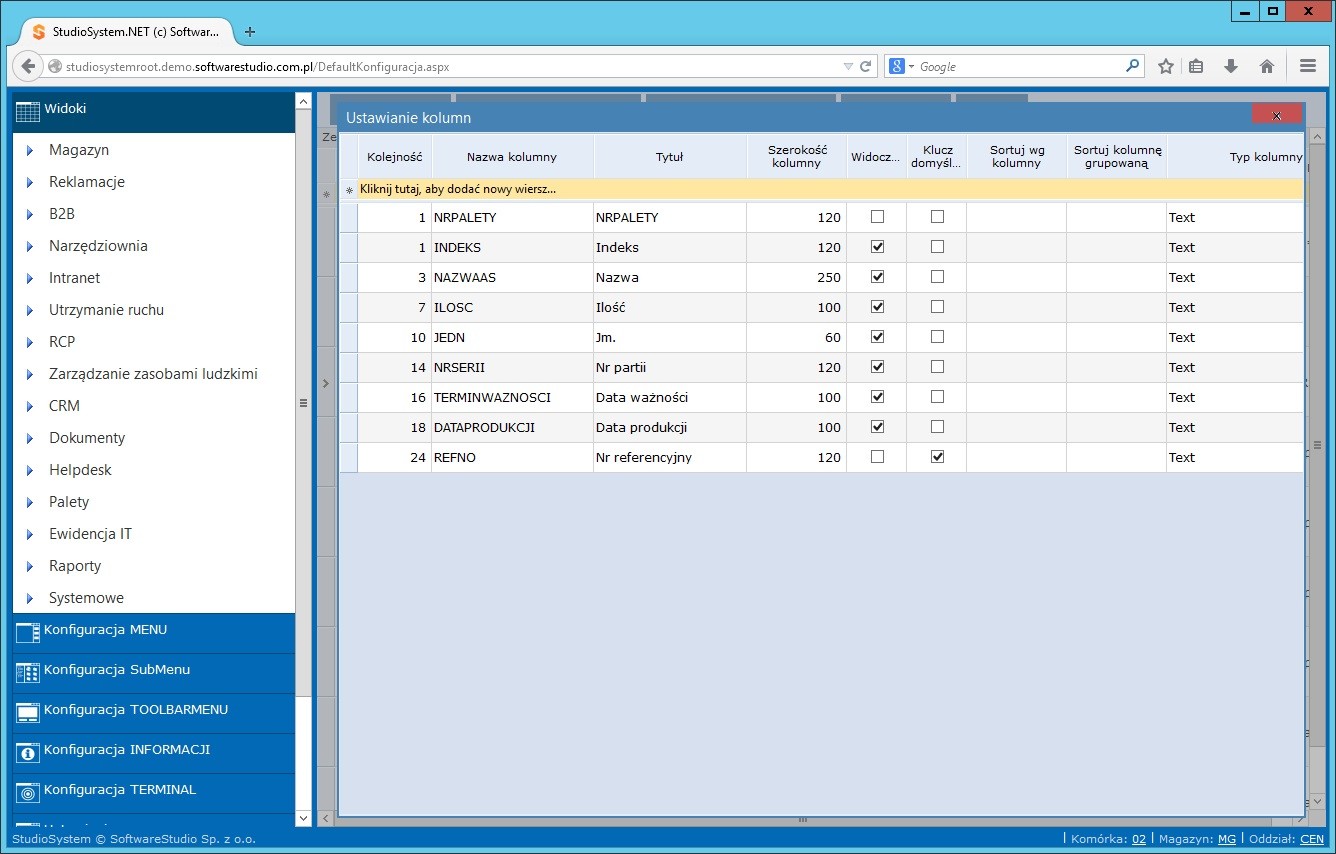Expand the Intranet tree node
Image resolution: width=1336 pixels, height=854 pixels.
[30, 279]
